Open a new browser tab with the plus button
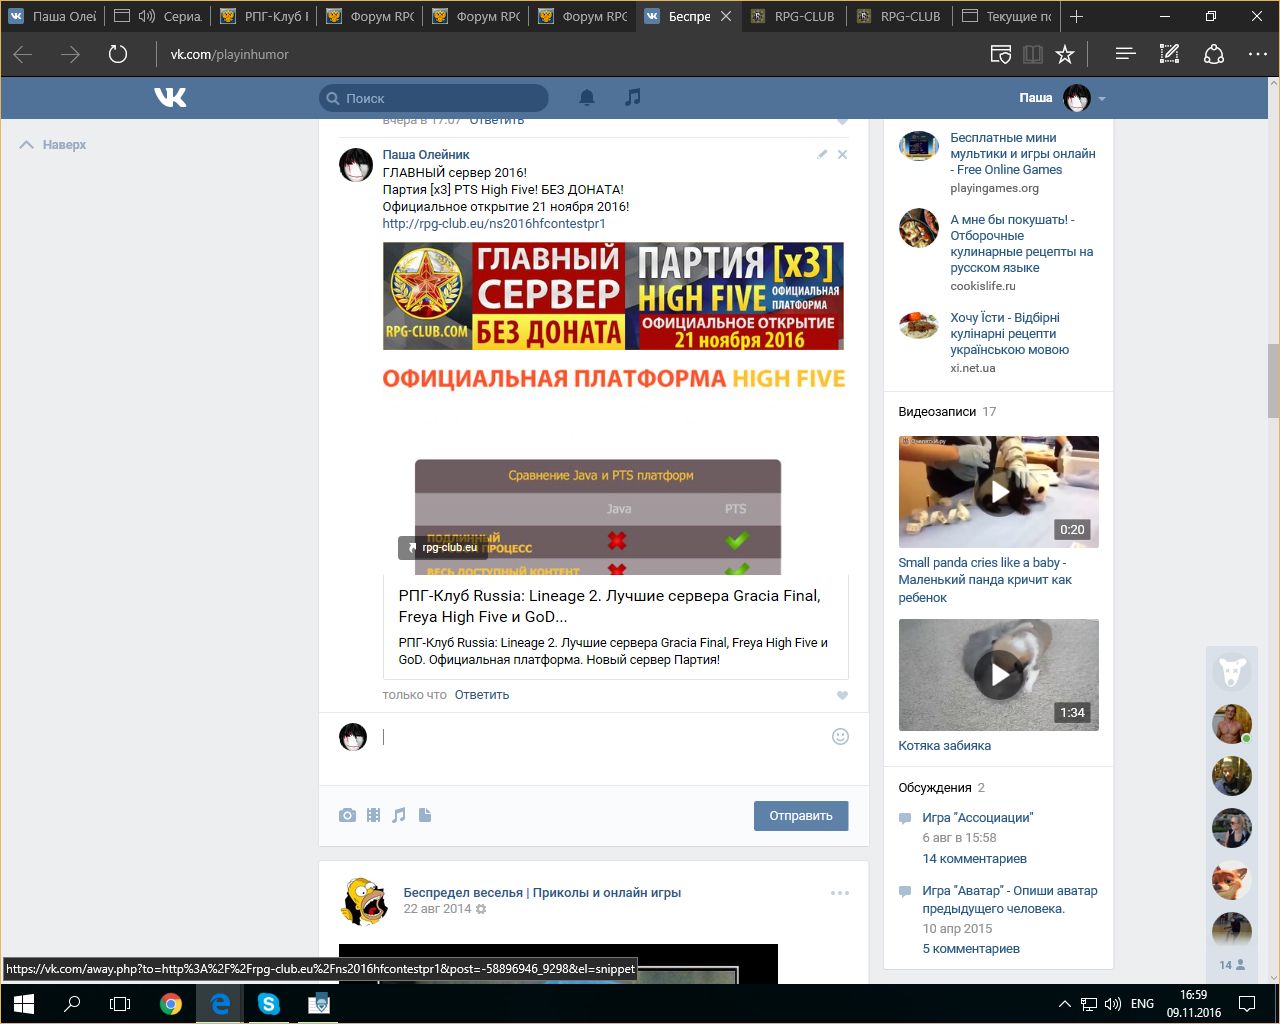 [x=1076, y=16]
